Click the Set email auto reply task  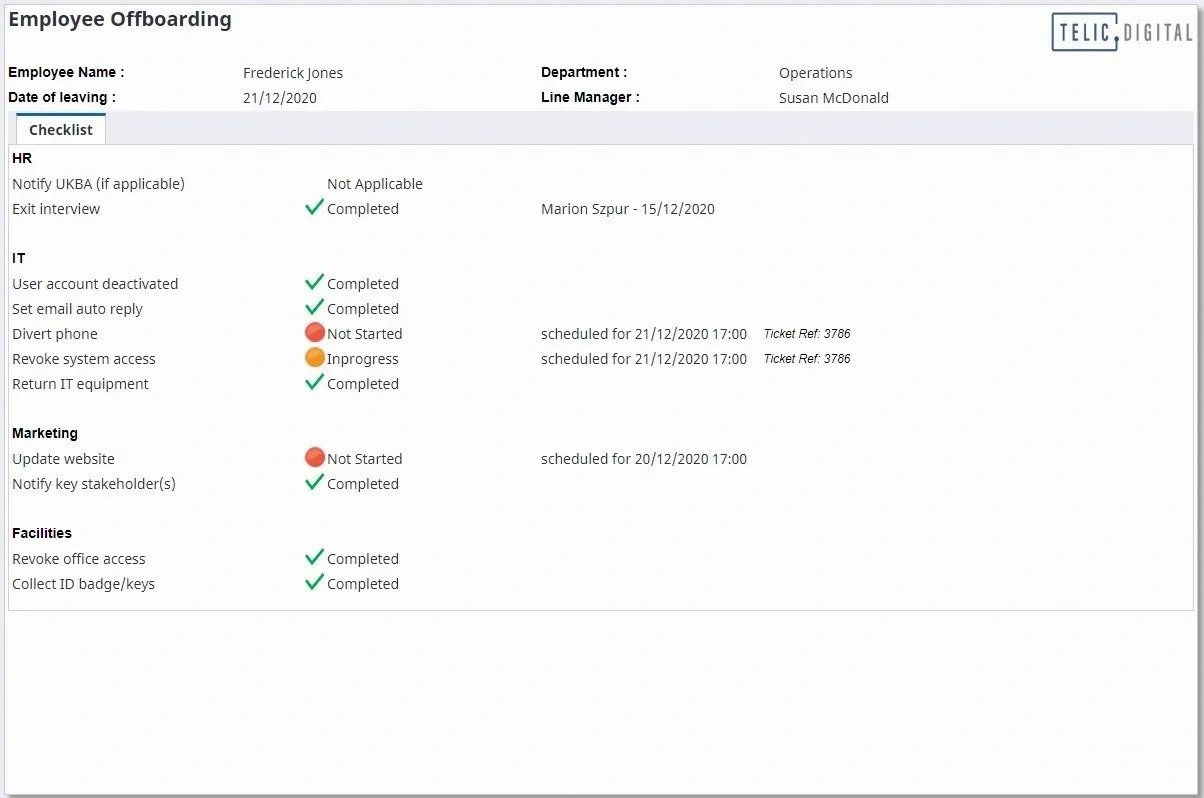point(77,309)
